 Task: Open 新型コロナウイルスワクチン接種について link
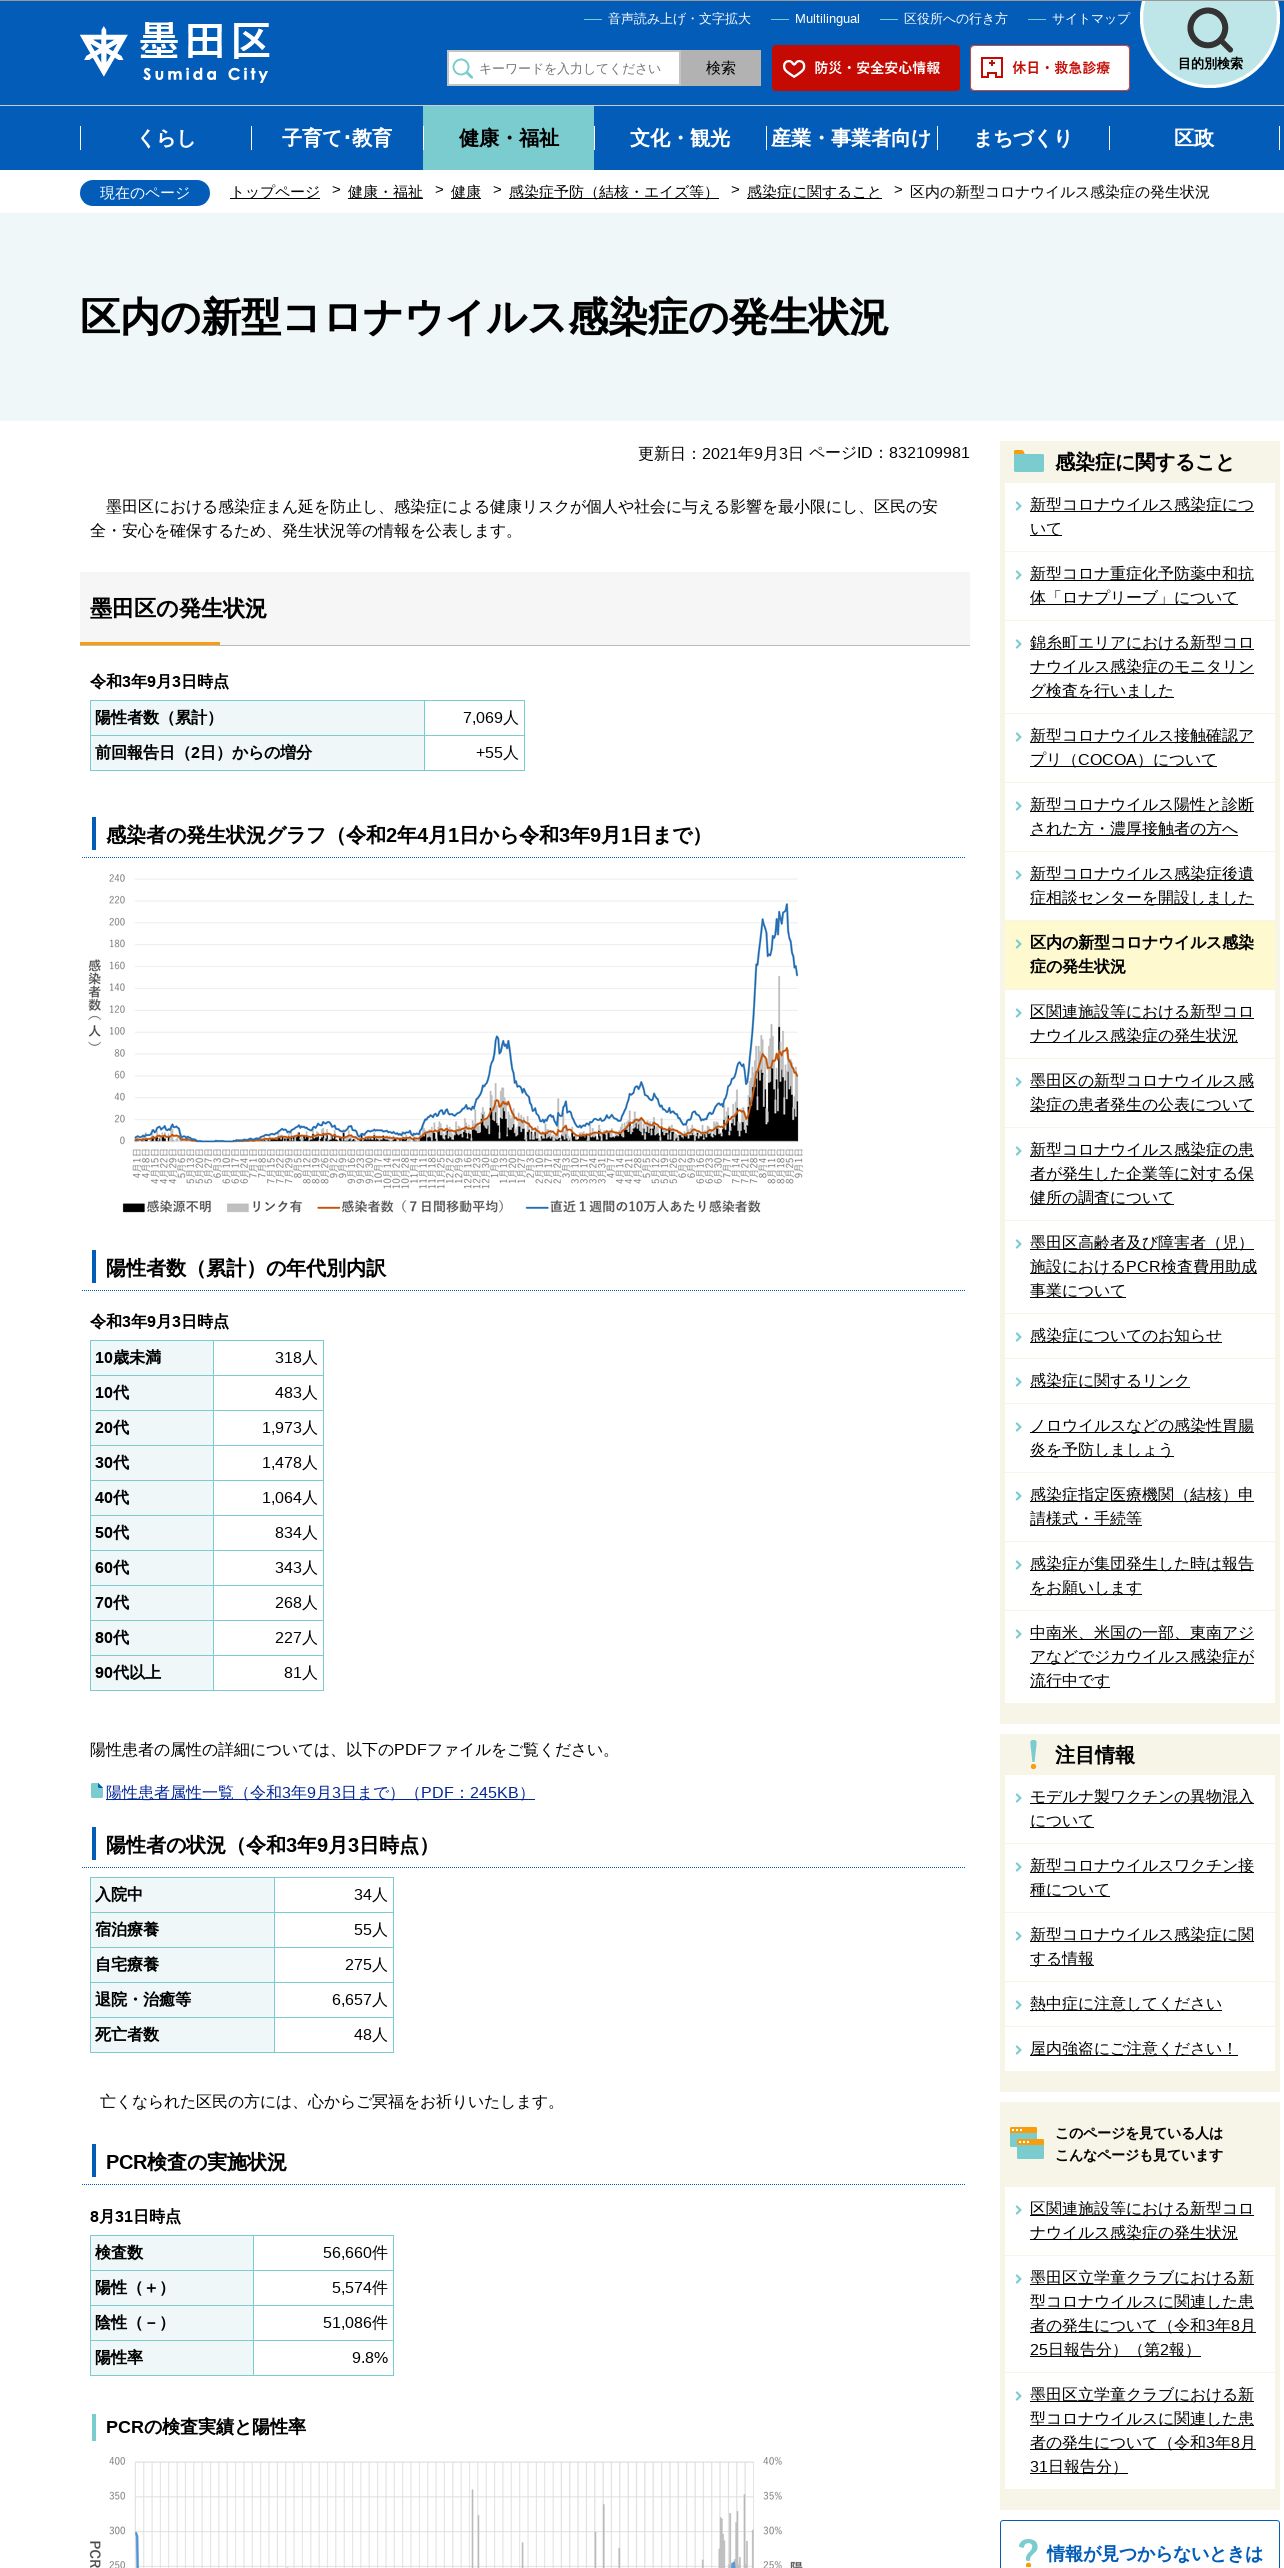click(1141, 1877)
